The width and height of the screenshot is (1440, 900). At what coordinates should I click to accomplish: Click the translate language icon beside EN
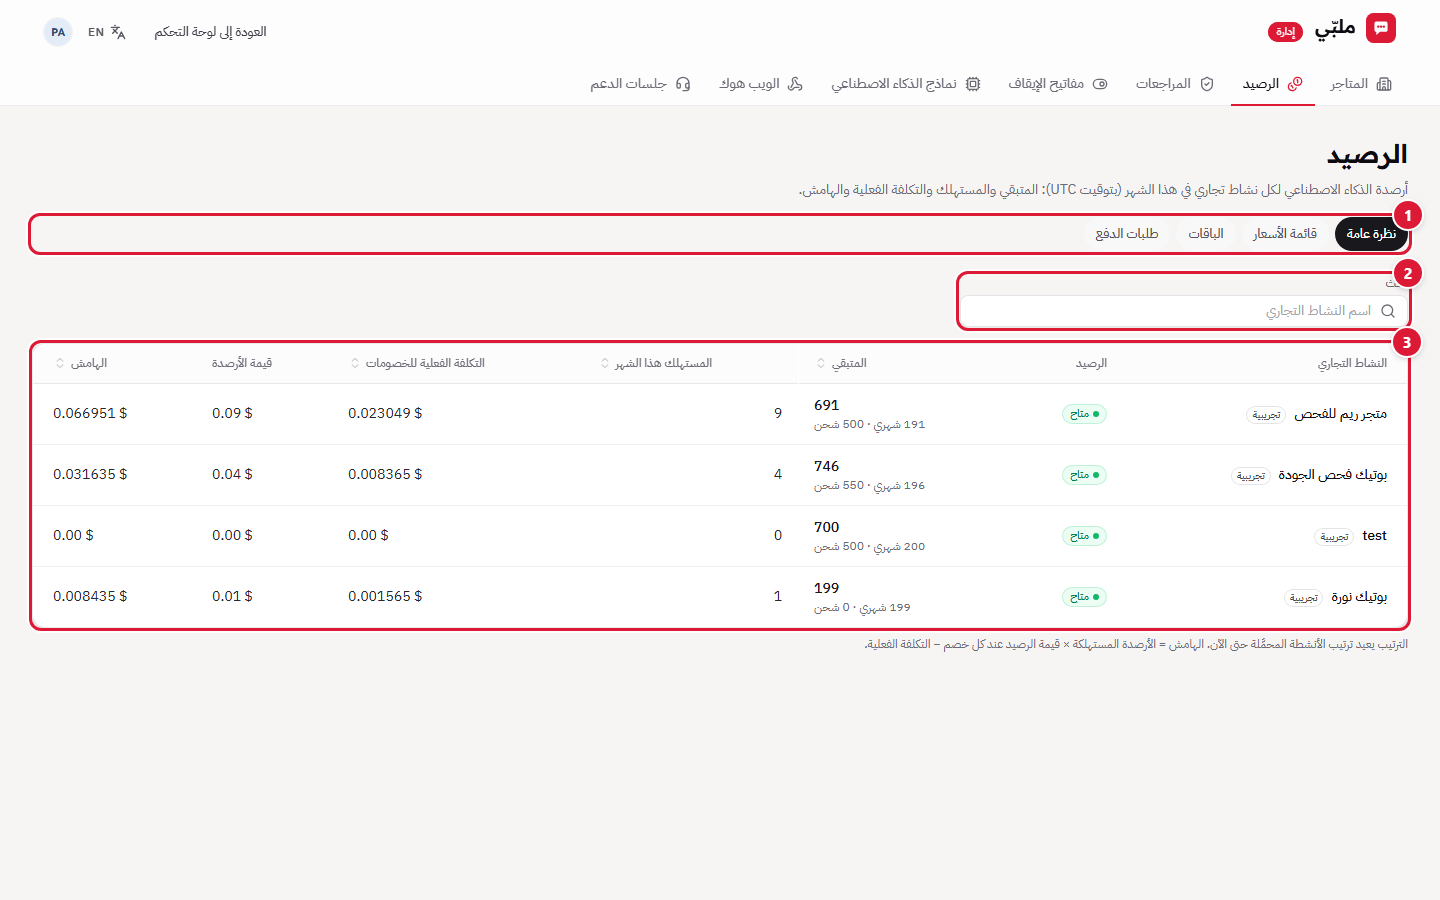118,32
